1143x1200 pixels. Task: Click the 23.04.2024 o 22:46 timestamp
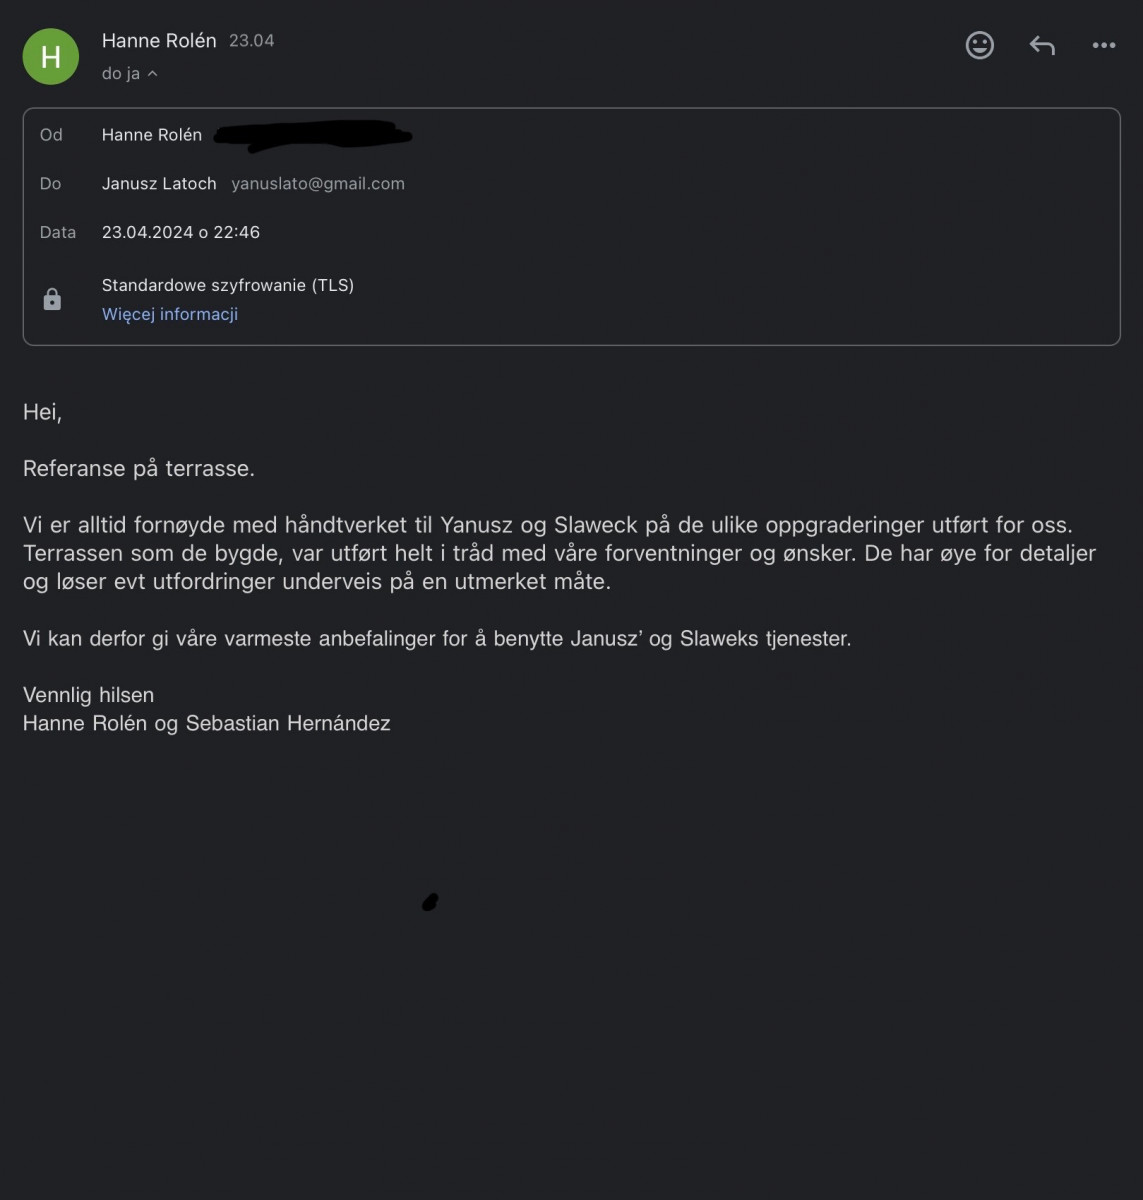point(181,232)
